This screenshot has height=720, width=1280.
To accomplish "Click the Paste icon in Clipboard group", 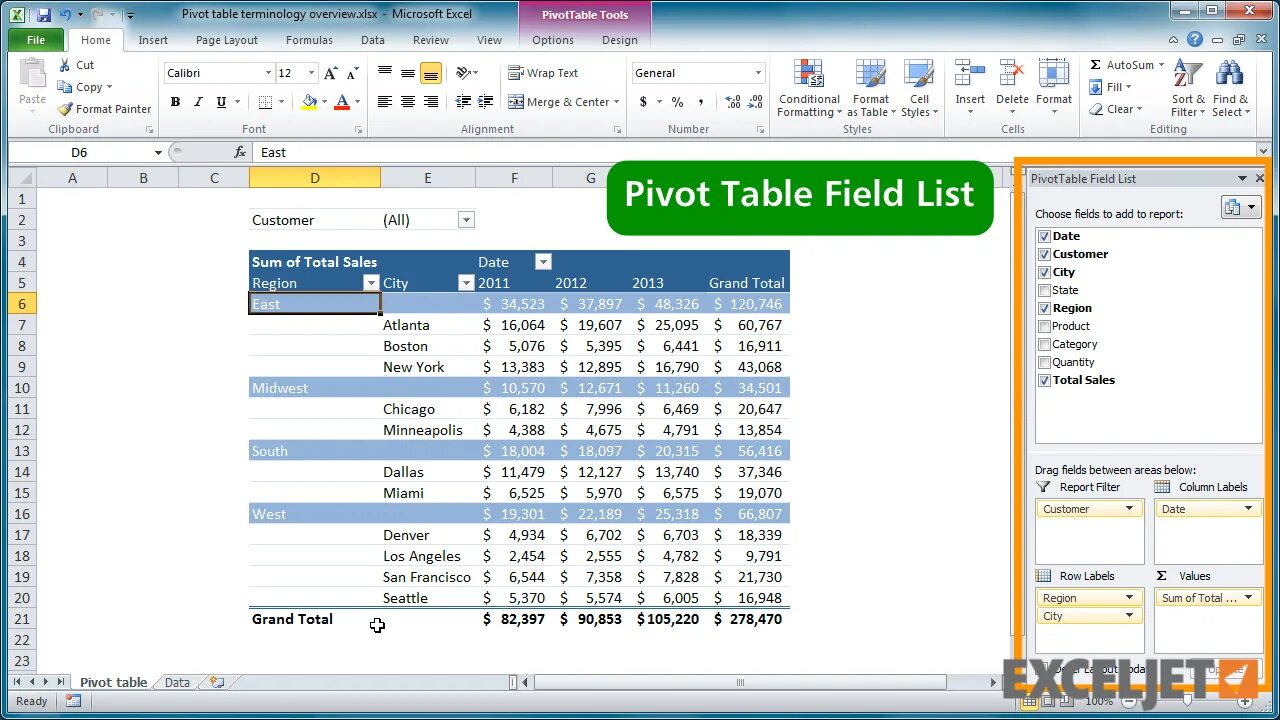I will (x=33, y=76).
